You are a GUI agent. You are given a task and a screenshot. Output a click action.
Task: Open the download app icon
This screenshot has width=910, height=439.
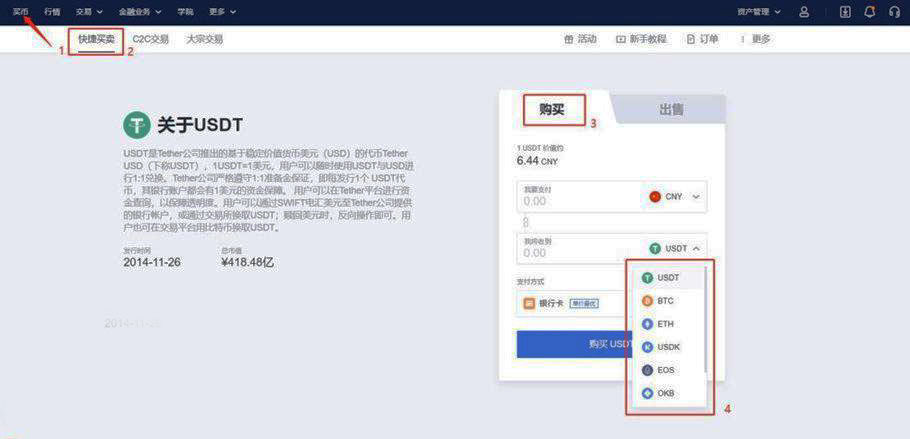[x=845, y=12]
